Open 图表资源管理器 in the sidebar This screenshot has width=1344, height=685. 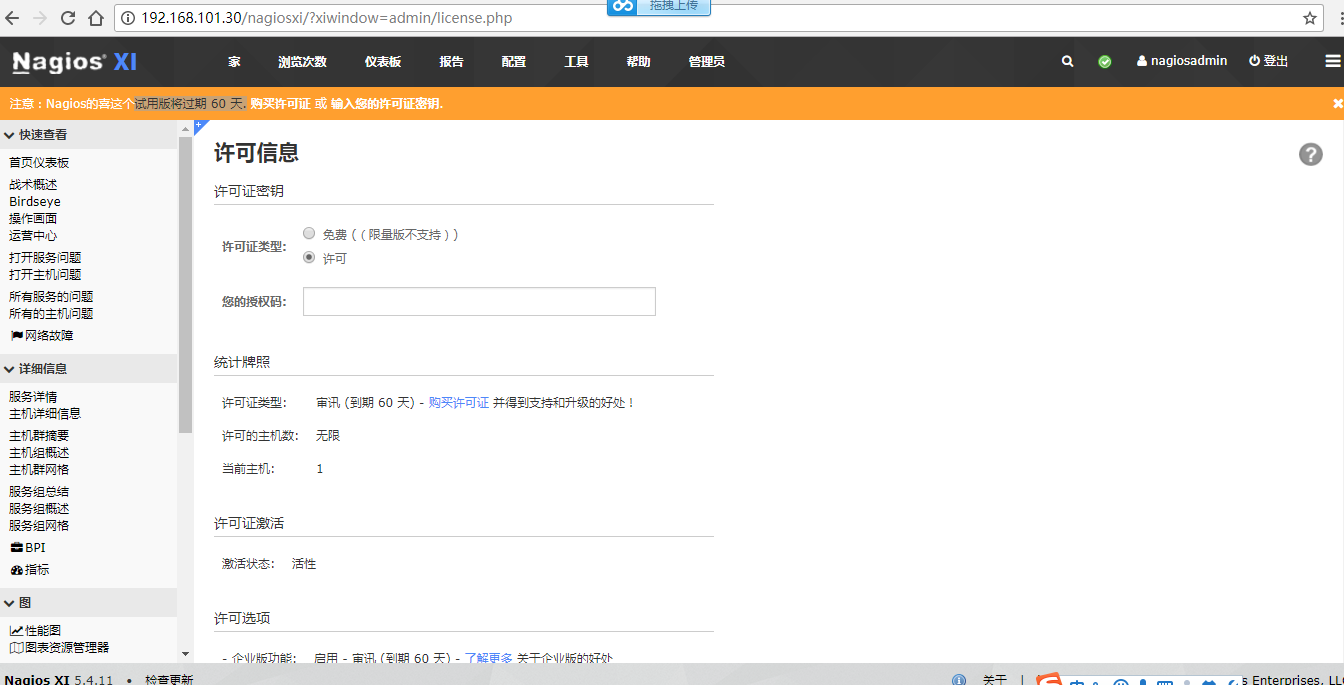(60, 648)
